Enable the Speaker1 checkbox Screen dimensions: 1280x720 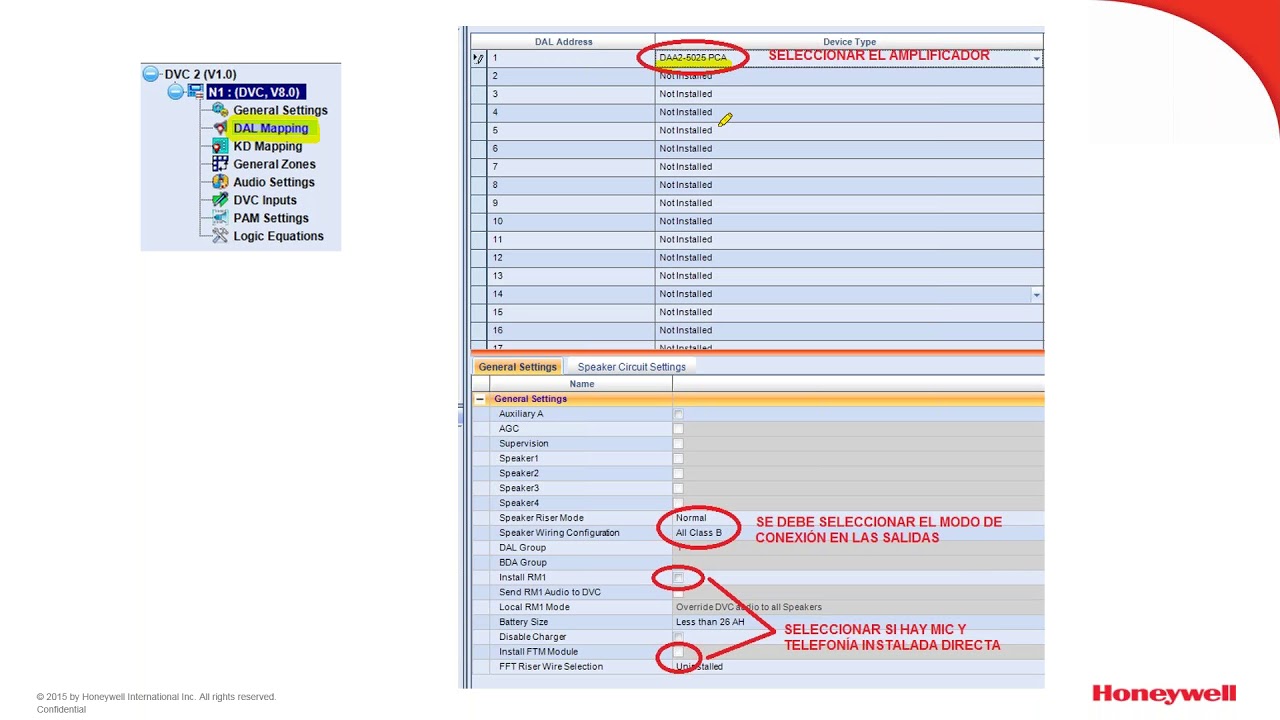click(x=678, y=459)
